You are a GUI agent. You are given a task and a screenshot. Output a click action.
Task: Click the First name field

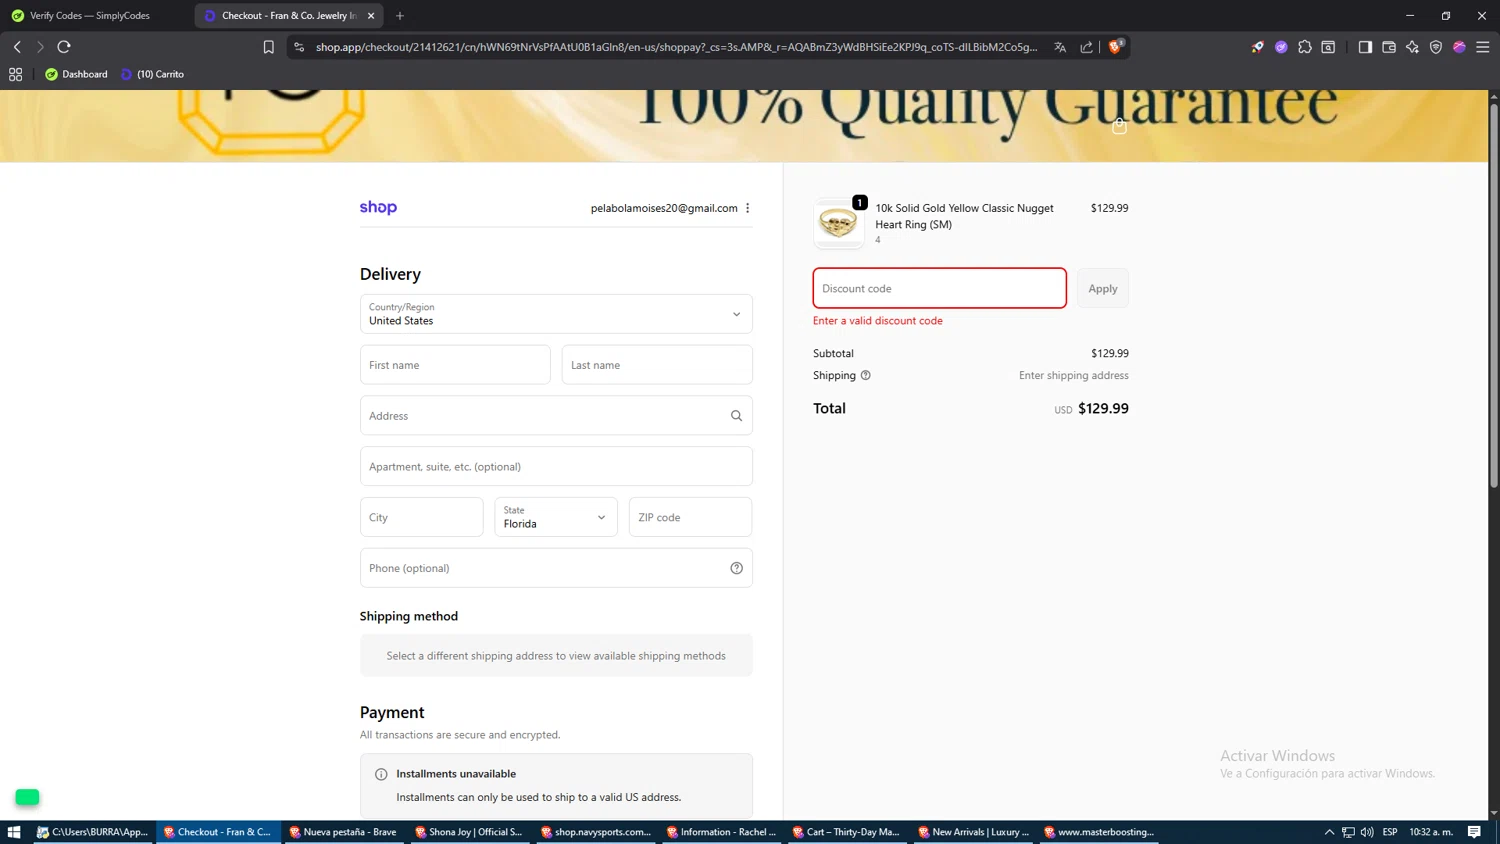click(x=455, y=365)
